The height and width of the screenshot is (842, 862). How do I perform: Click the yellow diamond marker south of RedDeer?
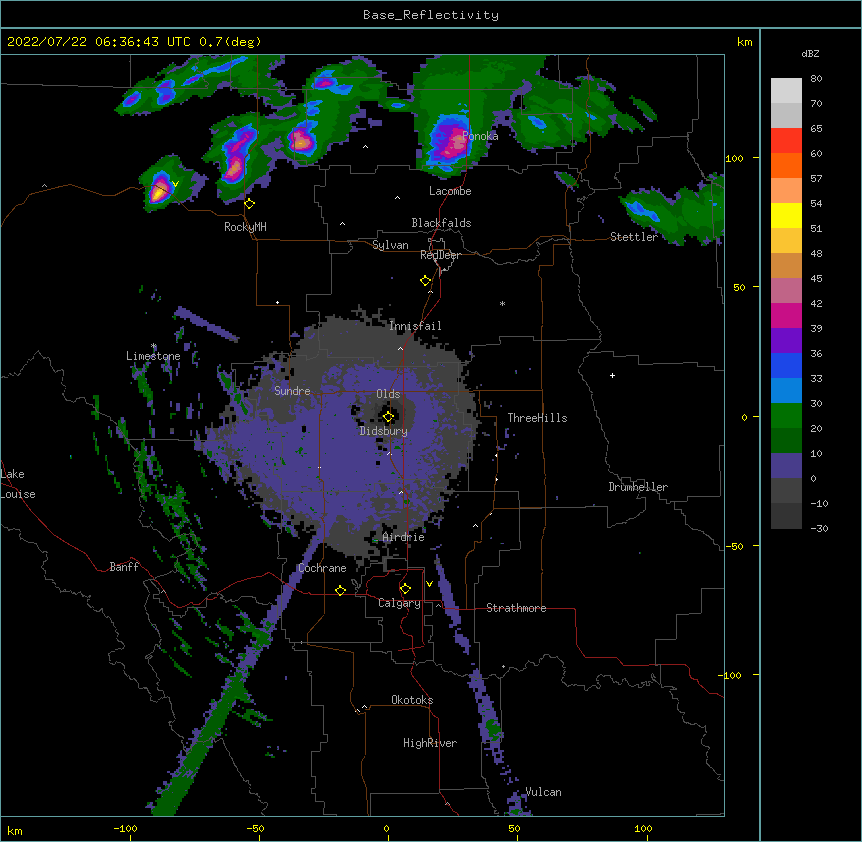tap(426, 281)
